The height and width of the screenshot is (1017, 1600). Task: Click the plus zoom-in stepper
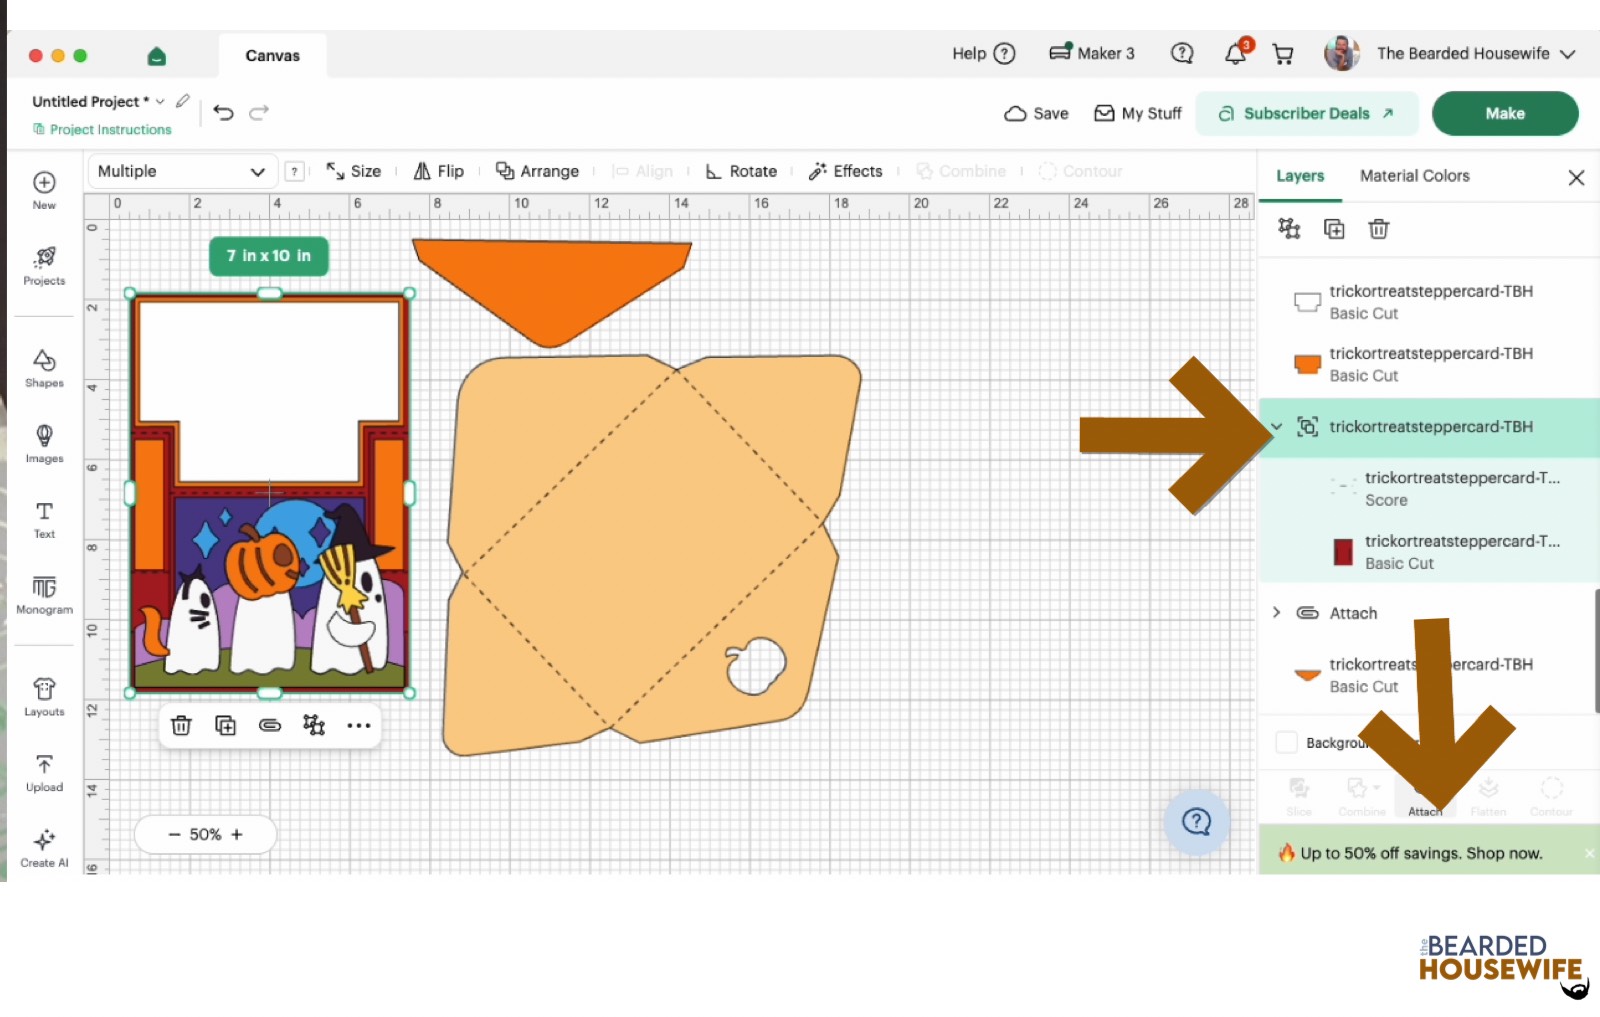pos(237,834)
